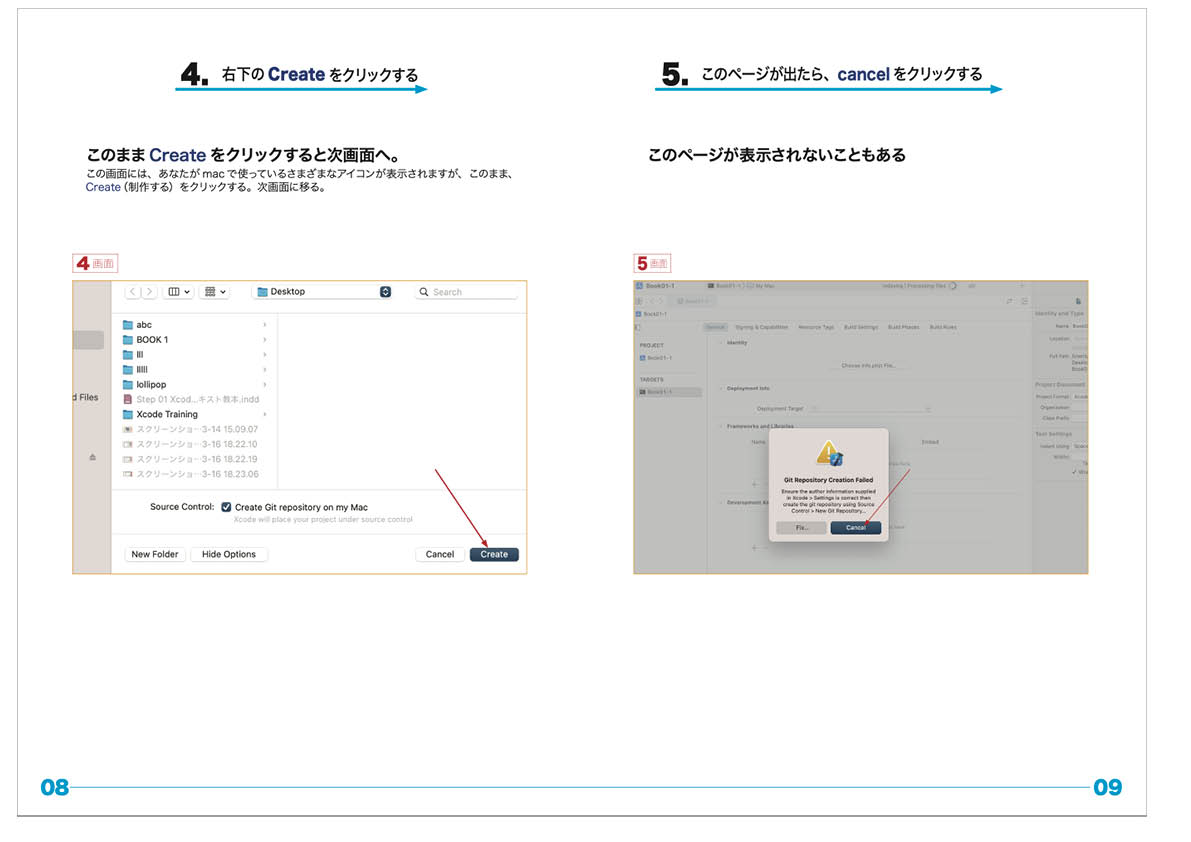Click the New Folder button

click(155, 554)
